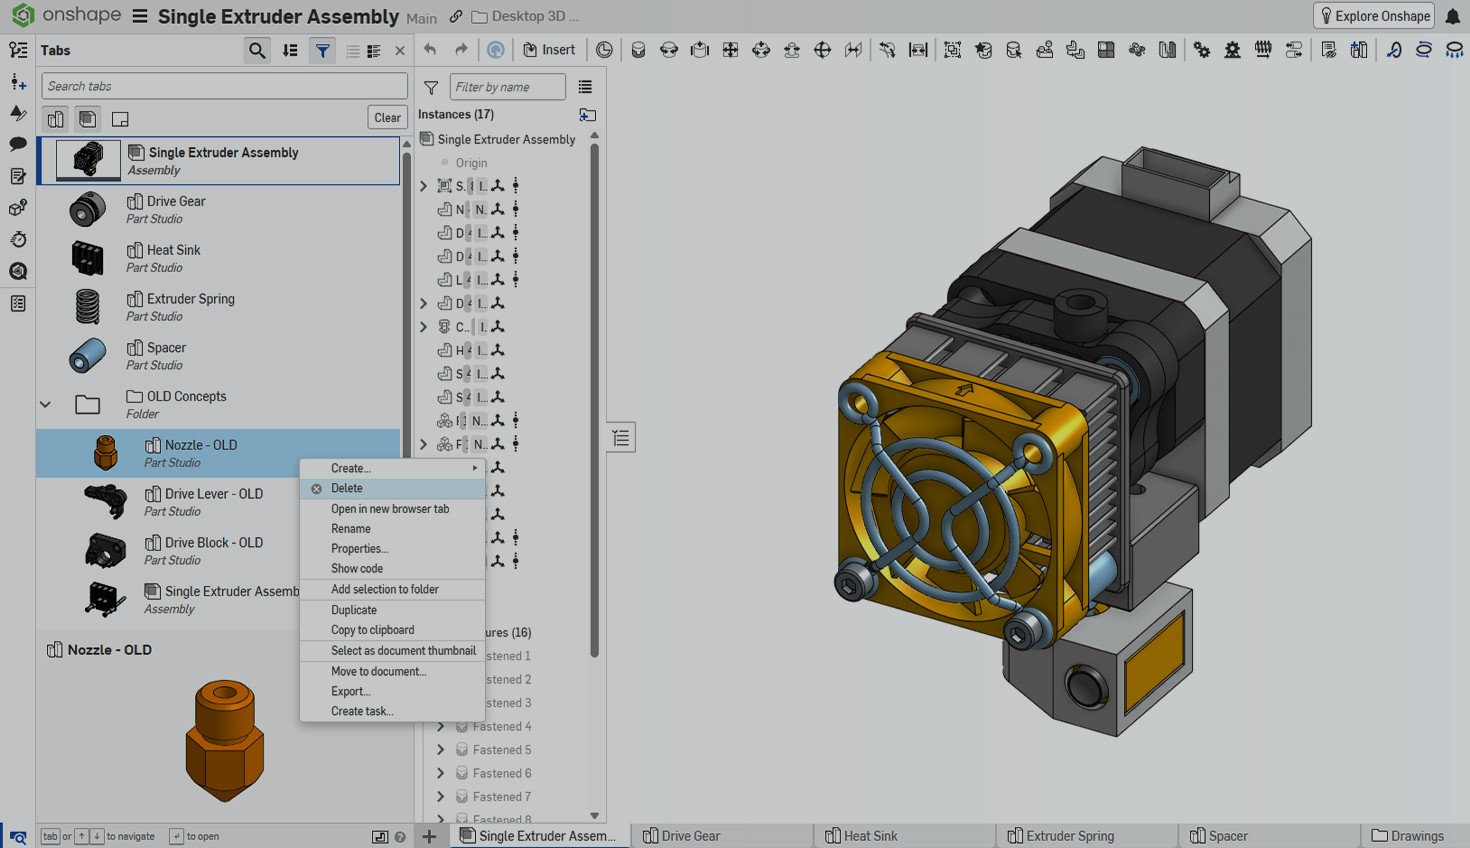Open the Heat Sink bottom tab
The height and width of the screenshot is (848, 1470).
click(905, 836)
